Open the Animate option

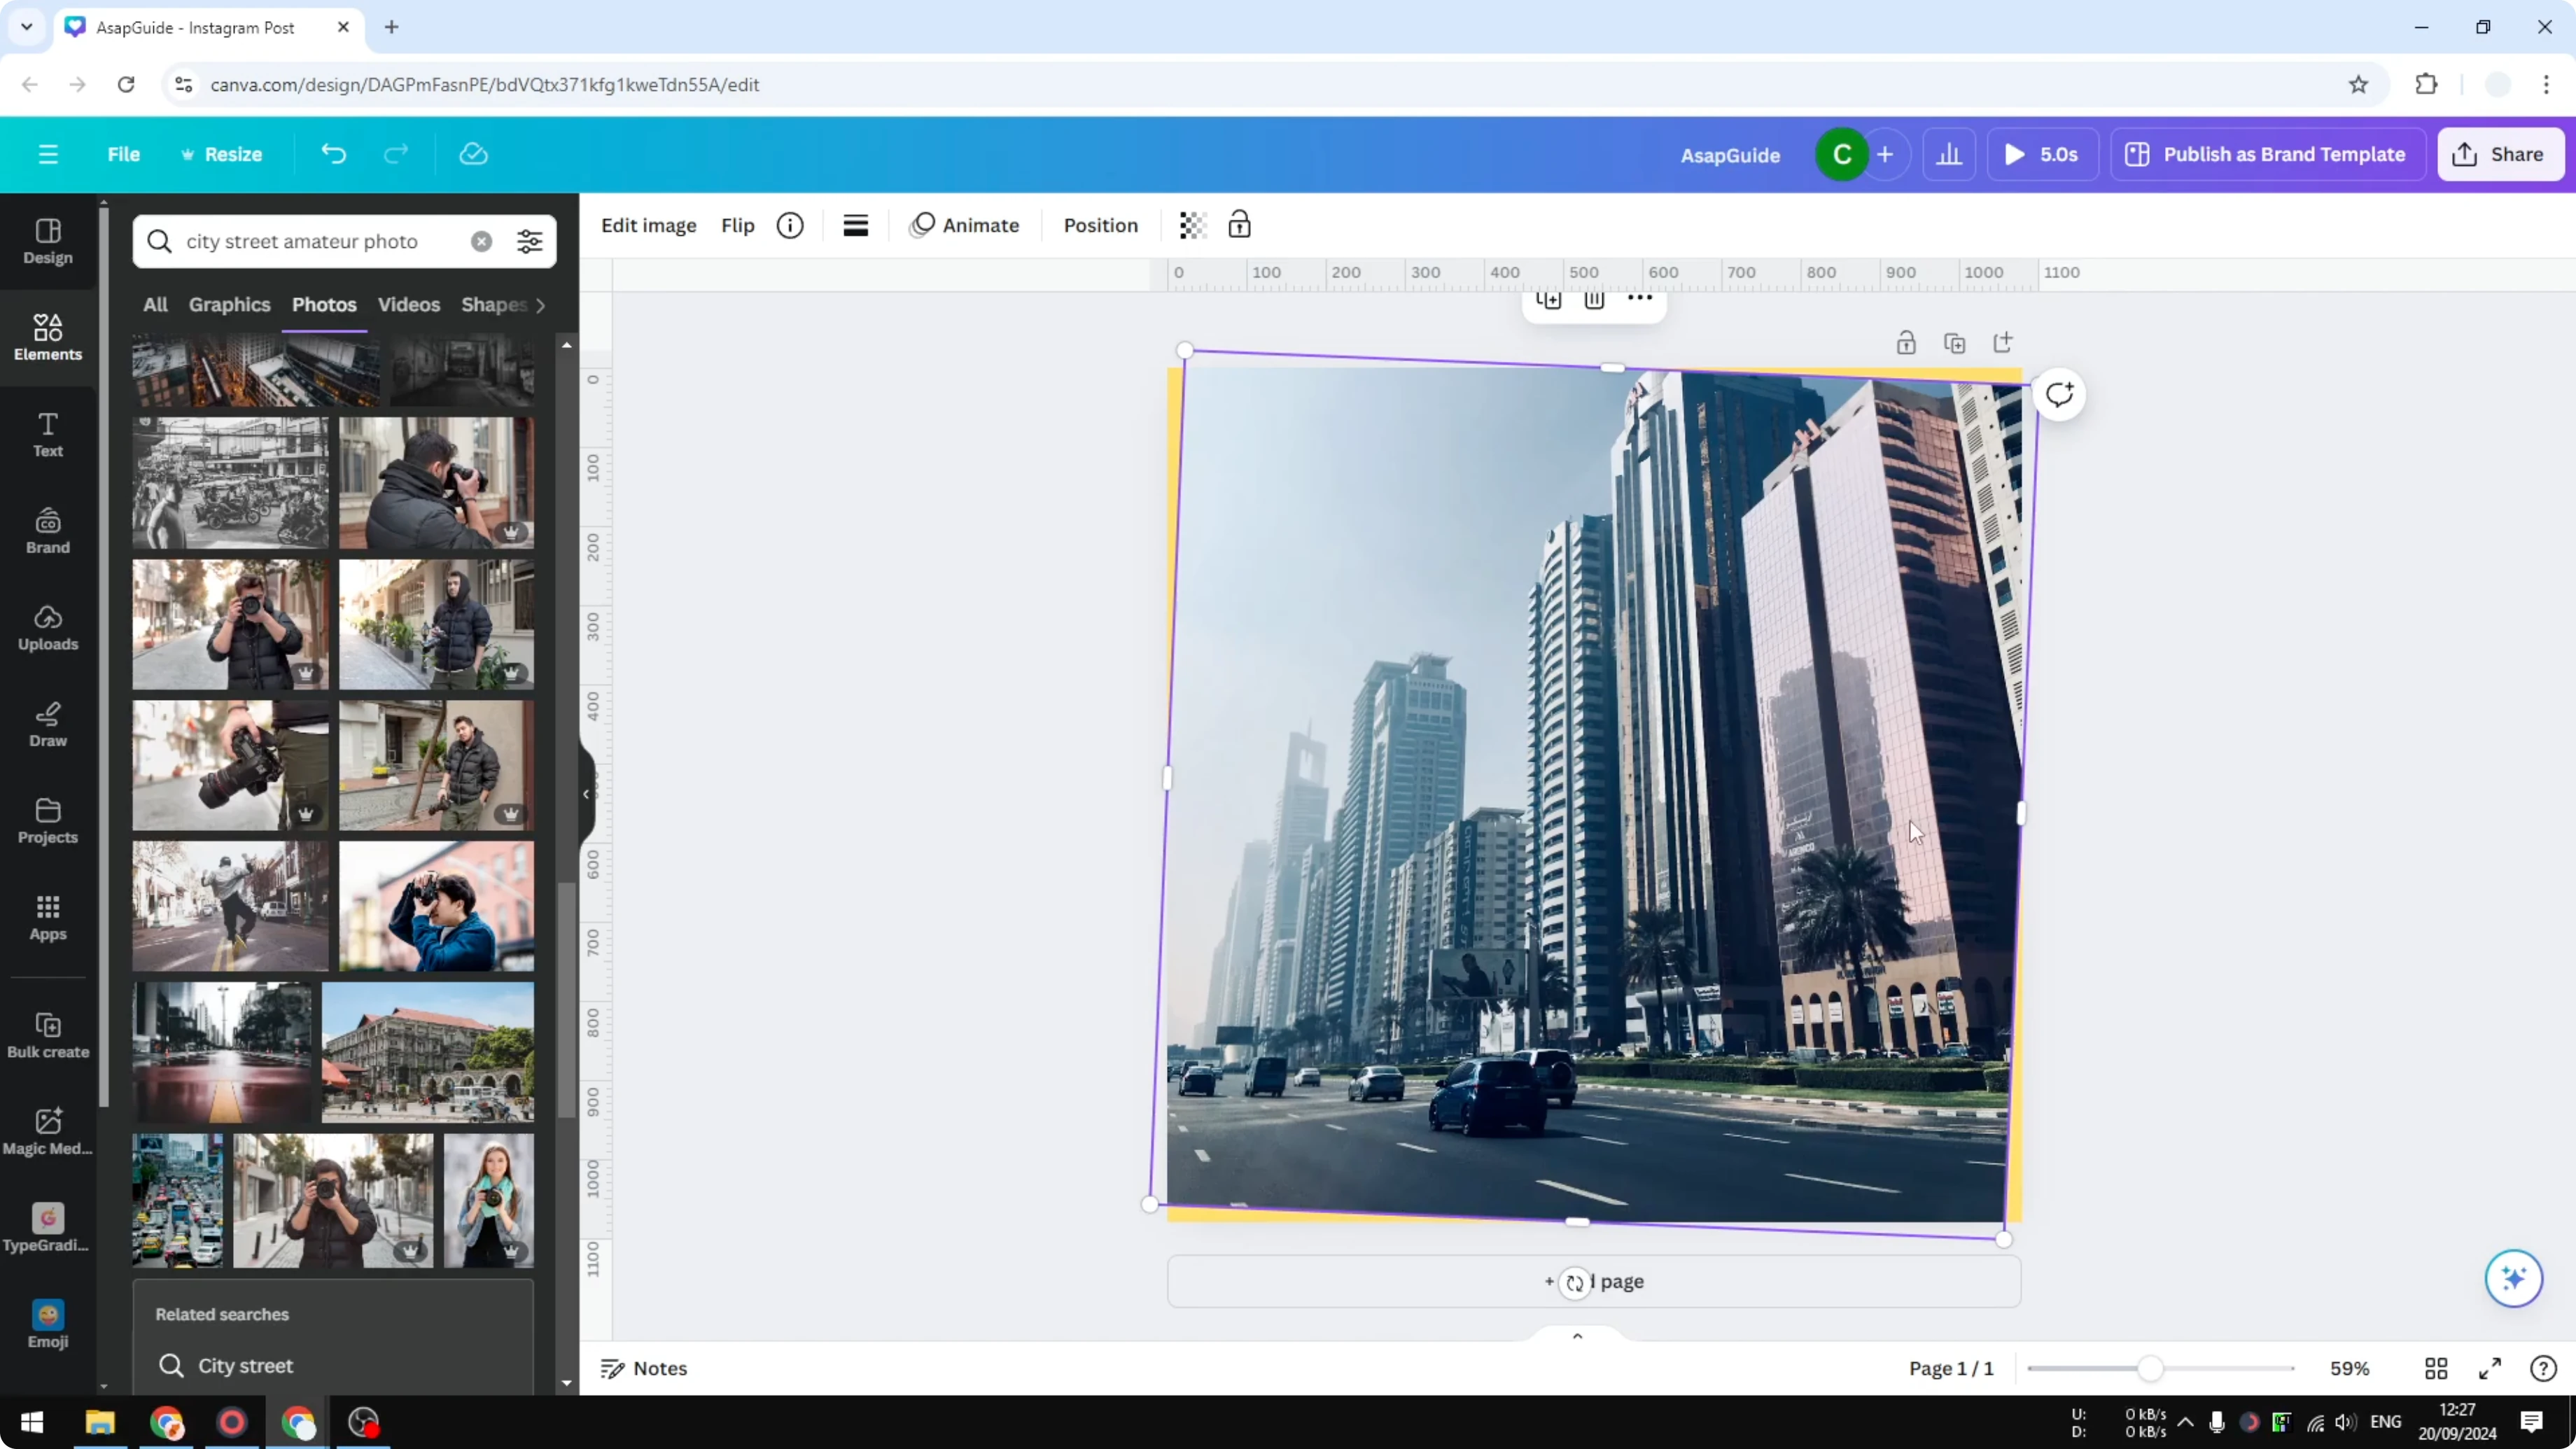coord(964,225)
